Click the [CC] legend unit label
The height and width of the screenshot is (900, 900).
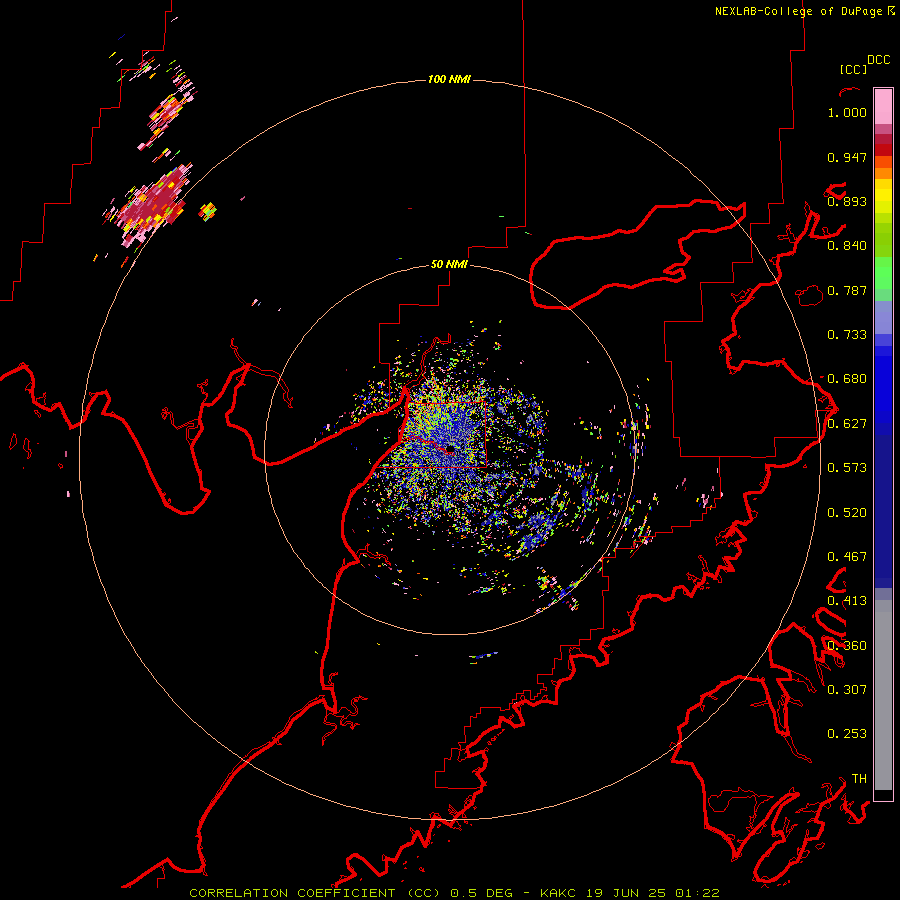pyautogui.click(x=853, y=69)
